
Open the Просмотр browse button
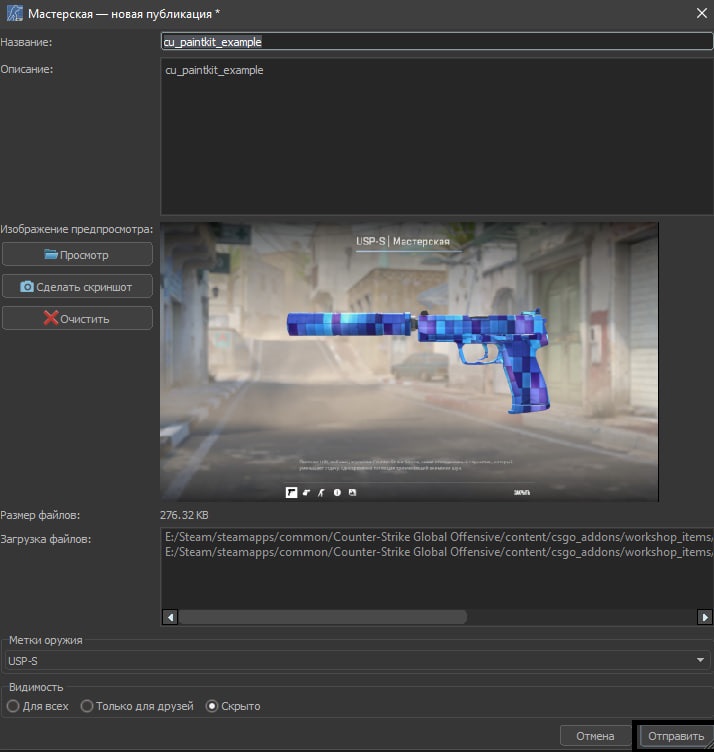(x=77, y=254)
